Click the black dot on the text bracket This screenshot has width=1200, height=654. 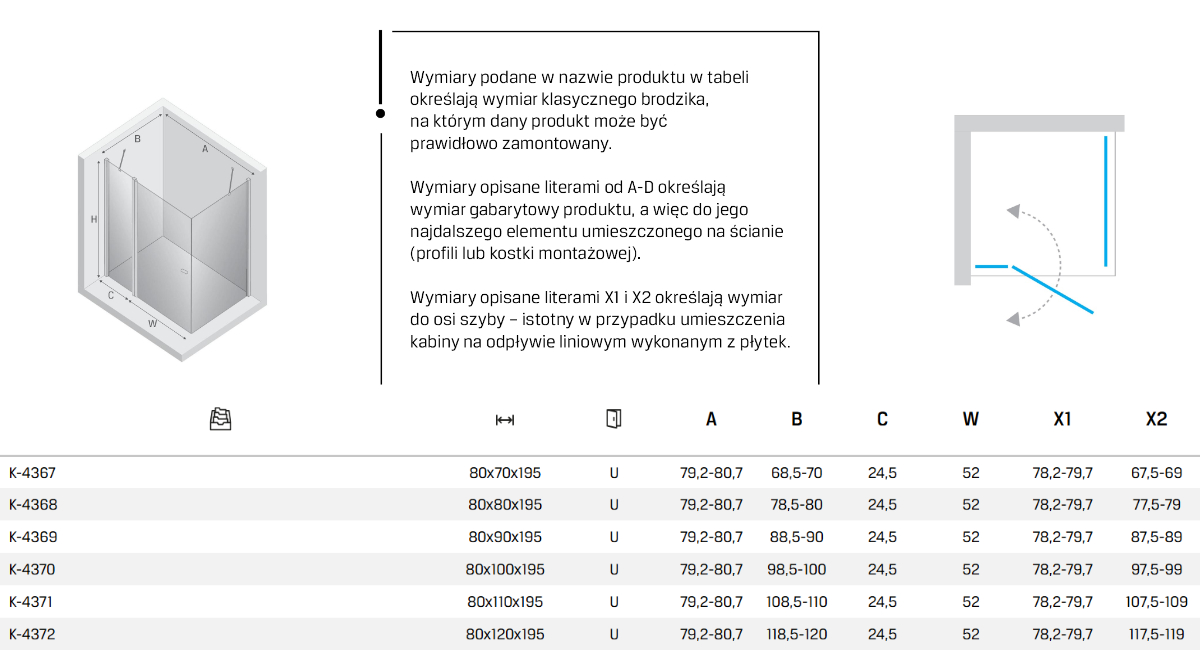381,114
